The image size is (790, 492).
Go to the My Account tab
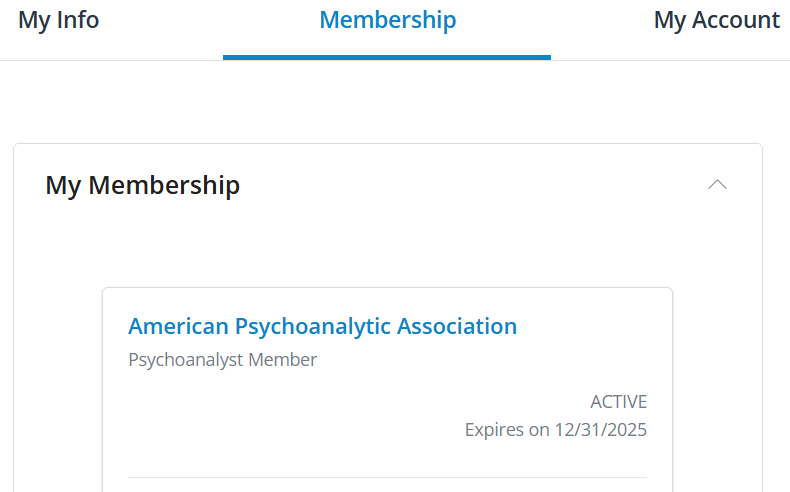pos(716,20)
